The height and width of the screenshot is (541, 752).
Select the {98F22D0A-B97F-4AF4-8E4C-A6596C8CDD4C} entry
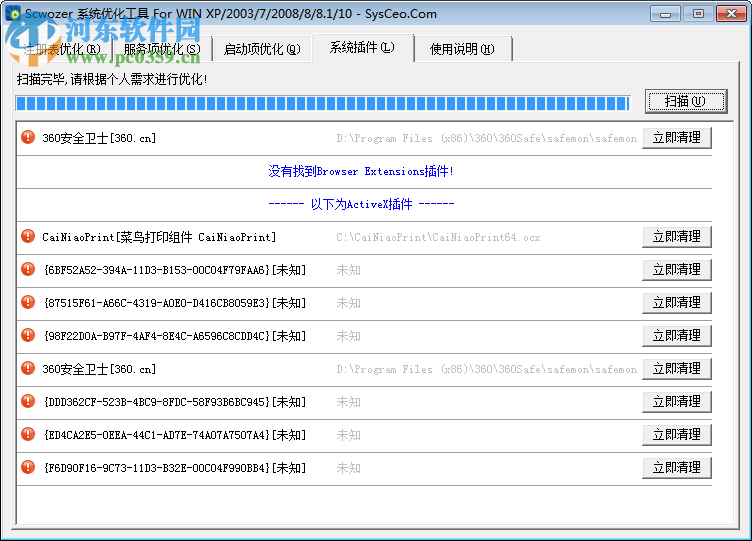[x=175, y=336]
